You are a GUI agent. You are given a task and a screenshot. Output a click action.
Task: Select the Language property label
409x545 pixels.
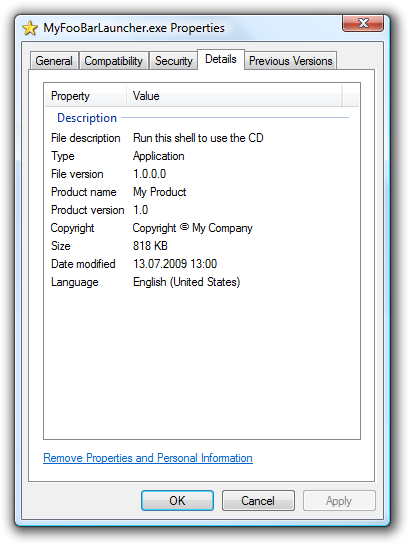[x=74, y=282]
